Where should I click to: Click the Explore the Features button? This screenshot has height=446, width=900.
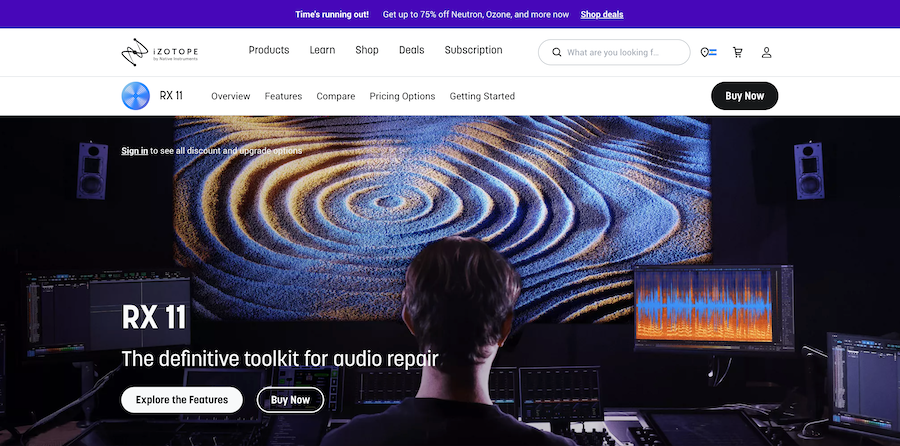tap(182, 400)
